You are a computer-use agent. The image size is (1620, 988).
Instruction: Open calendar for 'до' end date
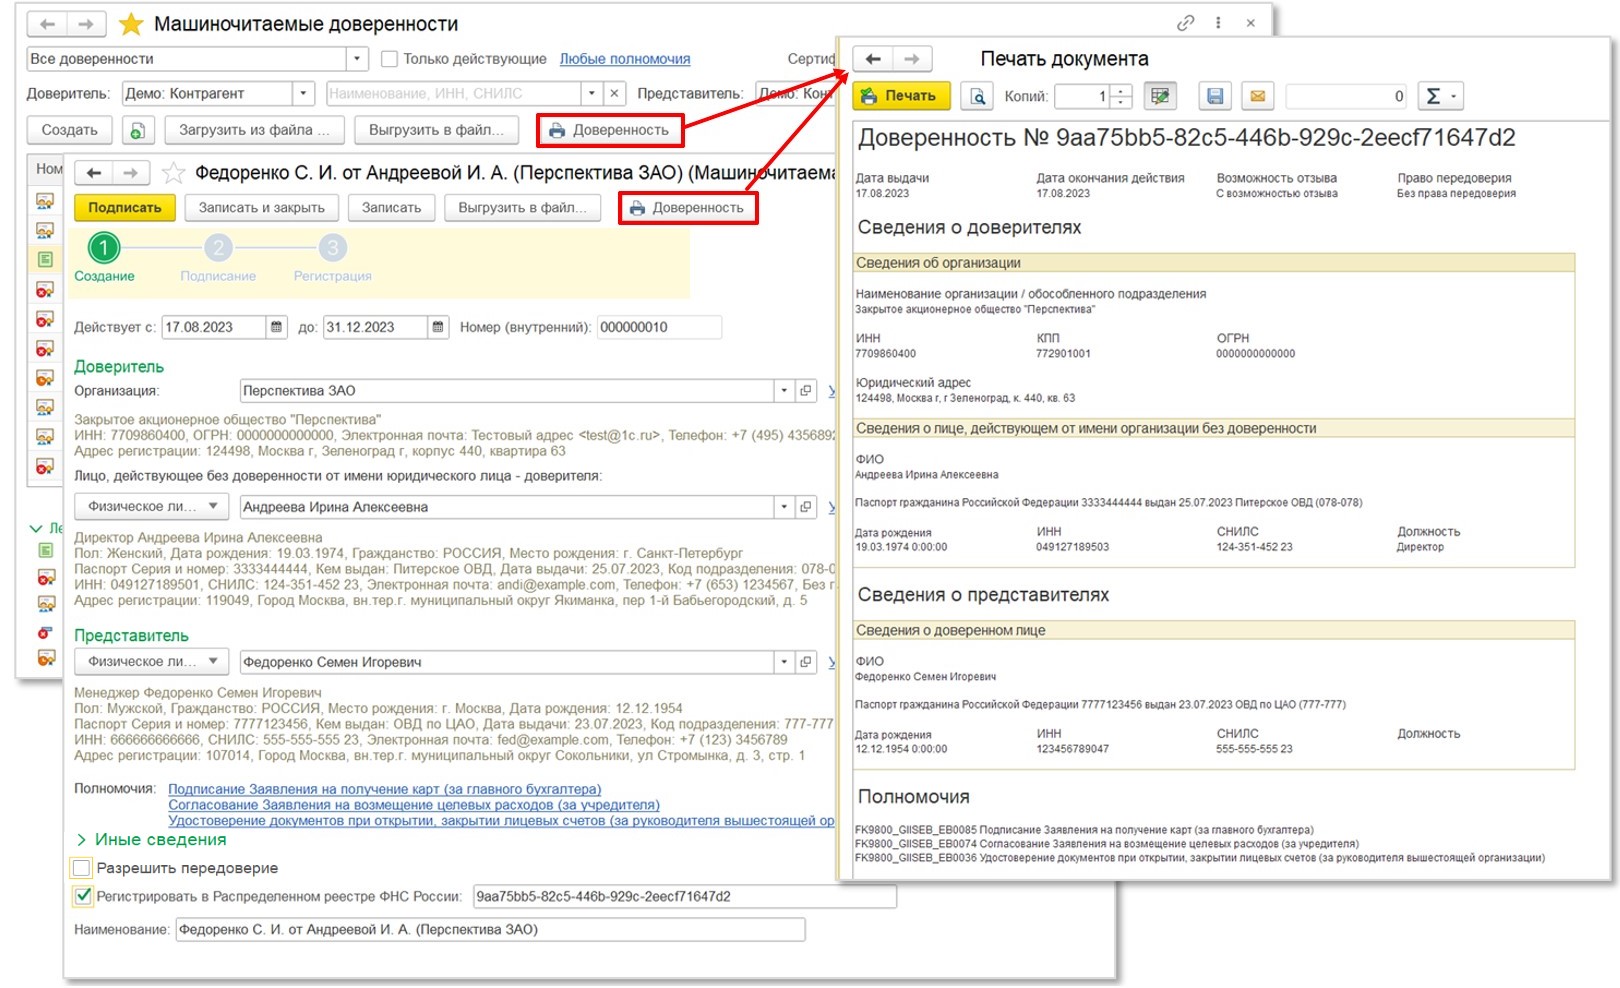point(438,327)
